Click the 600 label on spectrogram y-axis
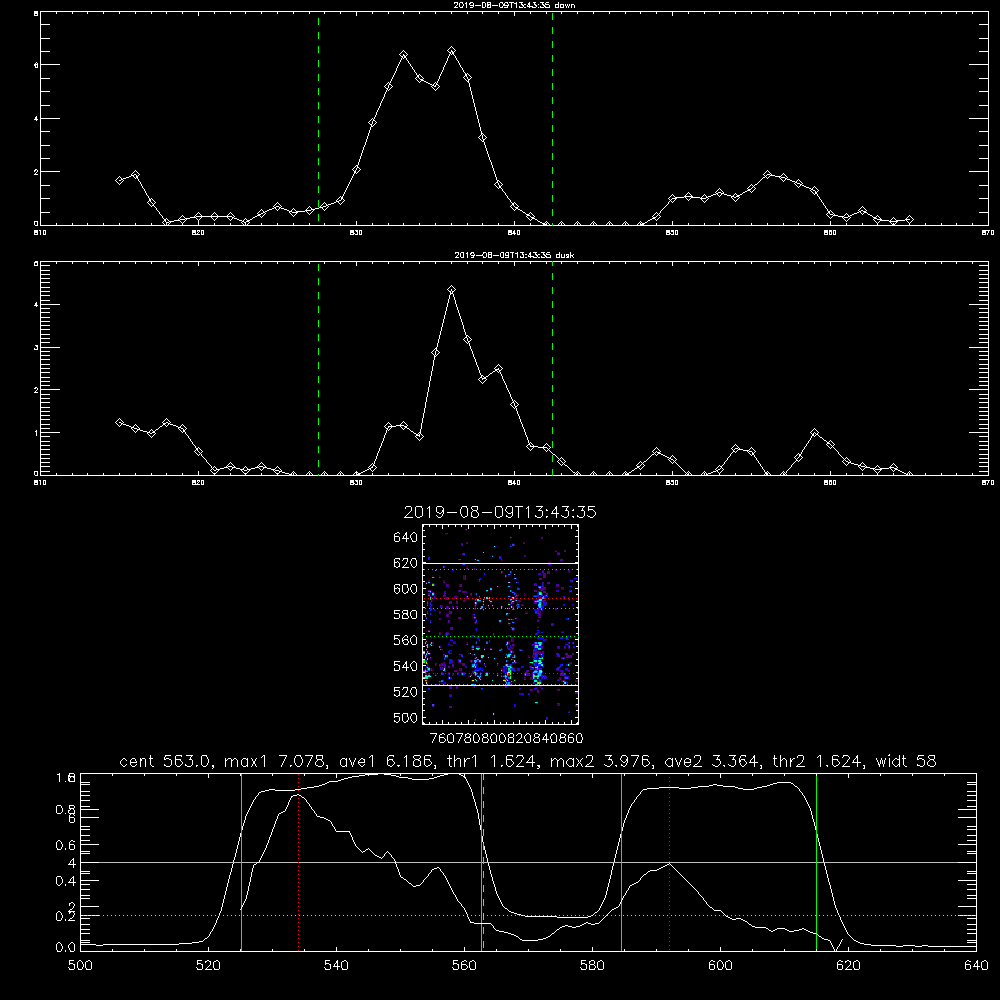The image size is (1000, 1000). (406, 589)
